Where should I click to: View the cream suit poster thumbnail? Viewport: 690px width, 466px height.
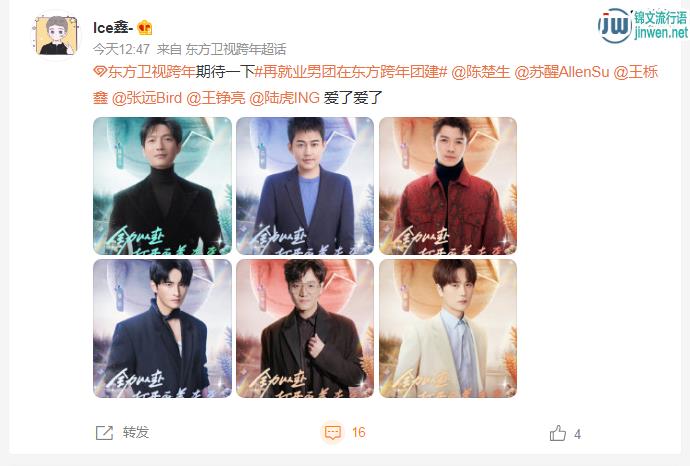pos(448,328)
